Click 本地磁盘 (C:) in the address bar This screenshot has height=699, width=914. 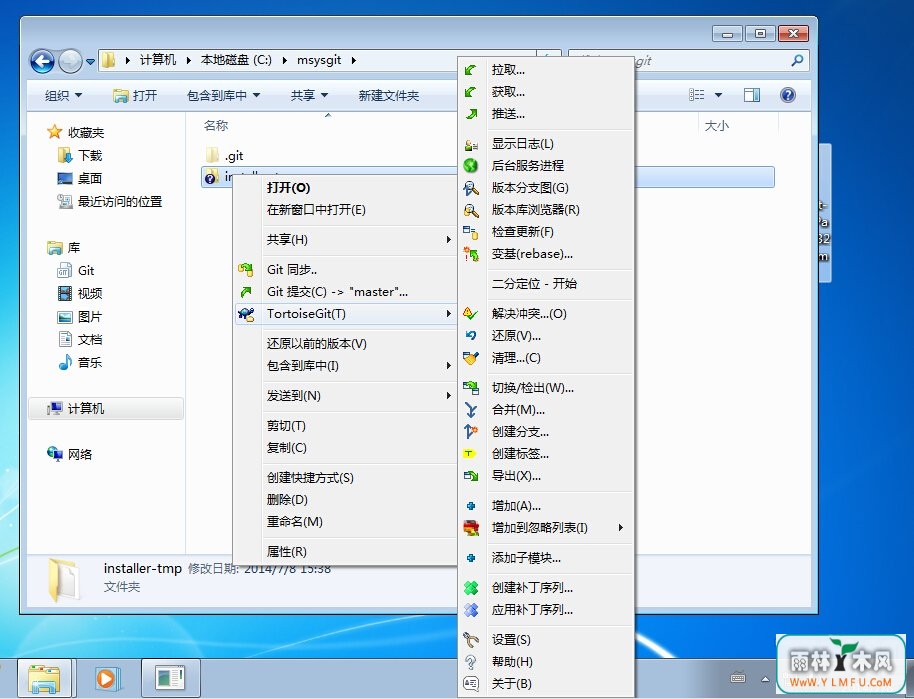(236, 60)
